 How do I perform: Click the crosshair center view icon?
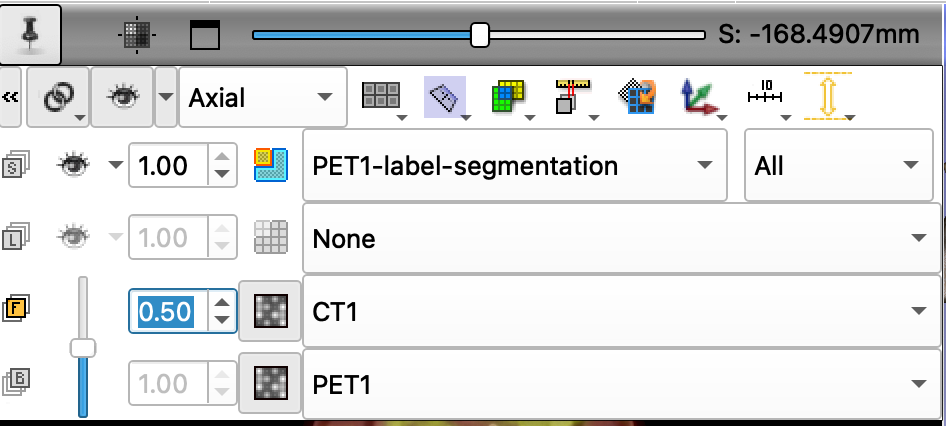coord(137,36)
